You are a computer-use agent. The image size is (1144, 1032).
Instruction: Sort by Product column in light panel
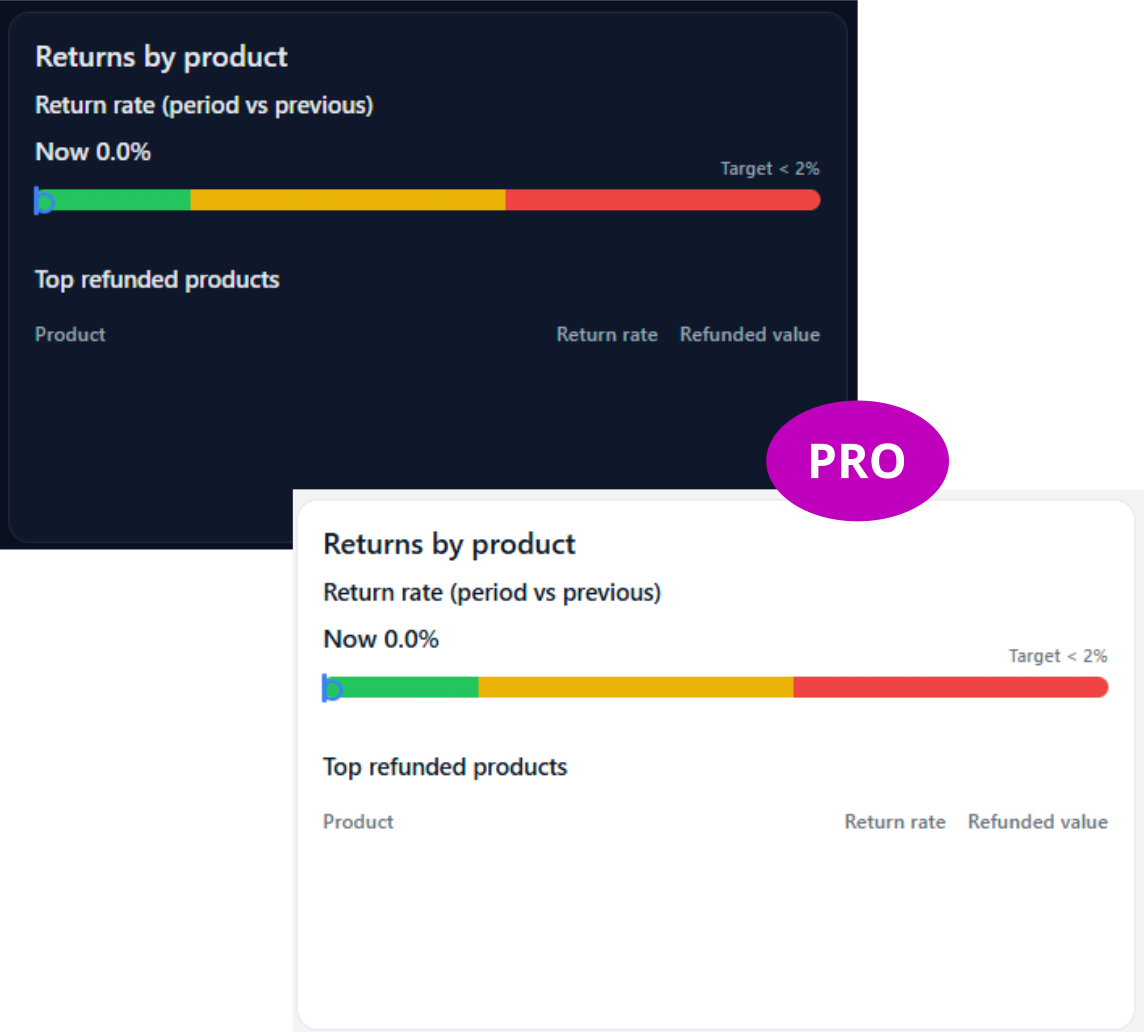click(x=358, y=822)
